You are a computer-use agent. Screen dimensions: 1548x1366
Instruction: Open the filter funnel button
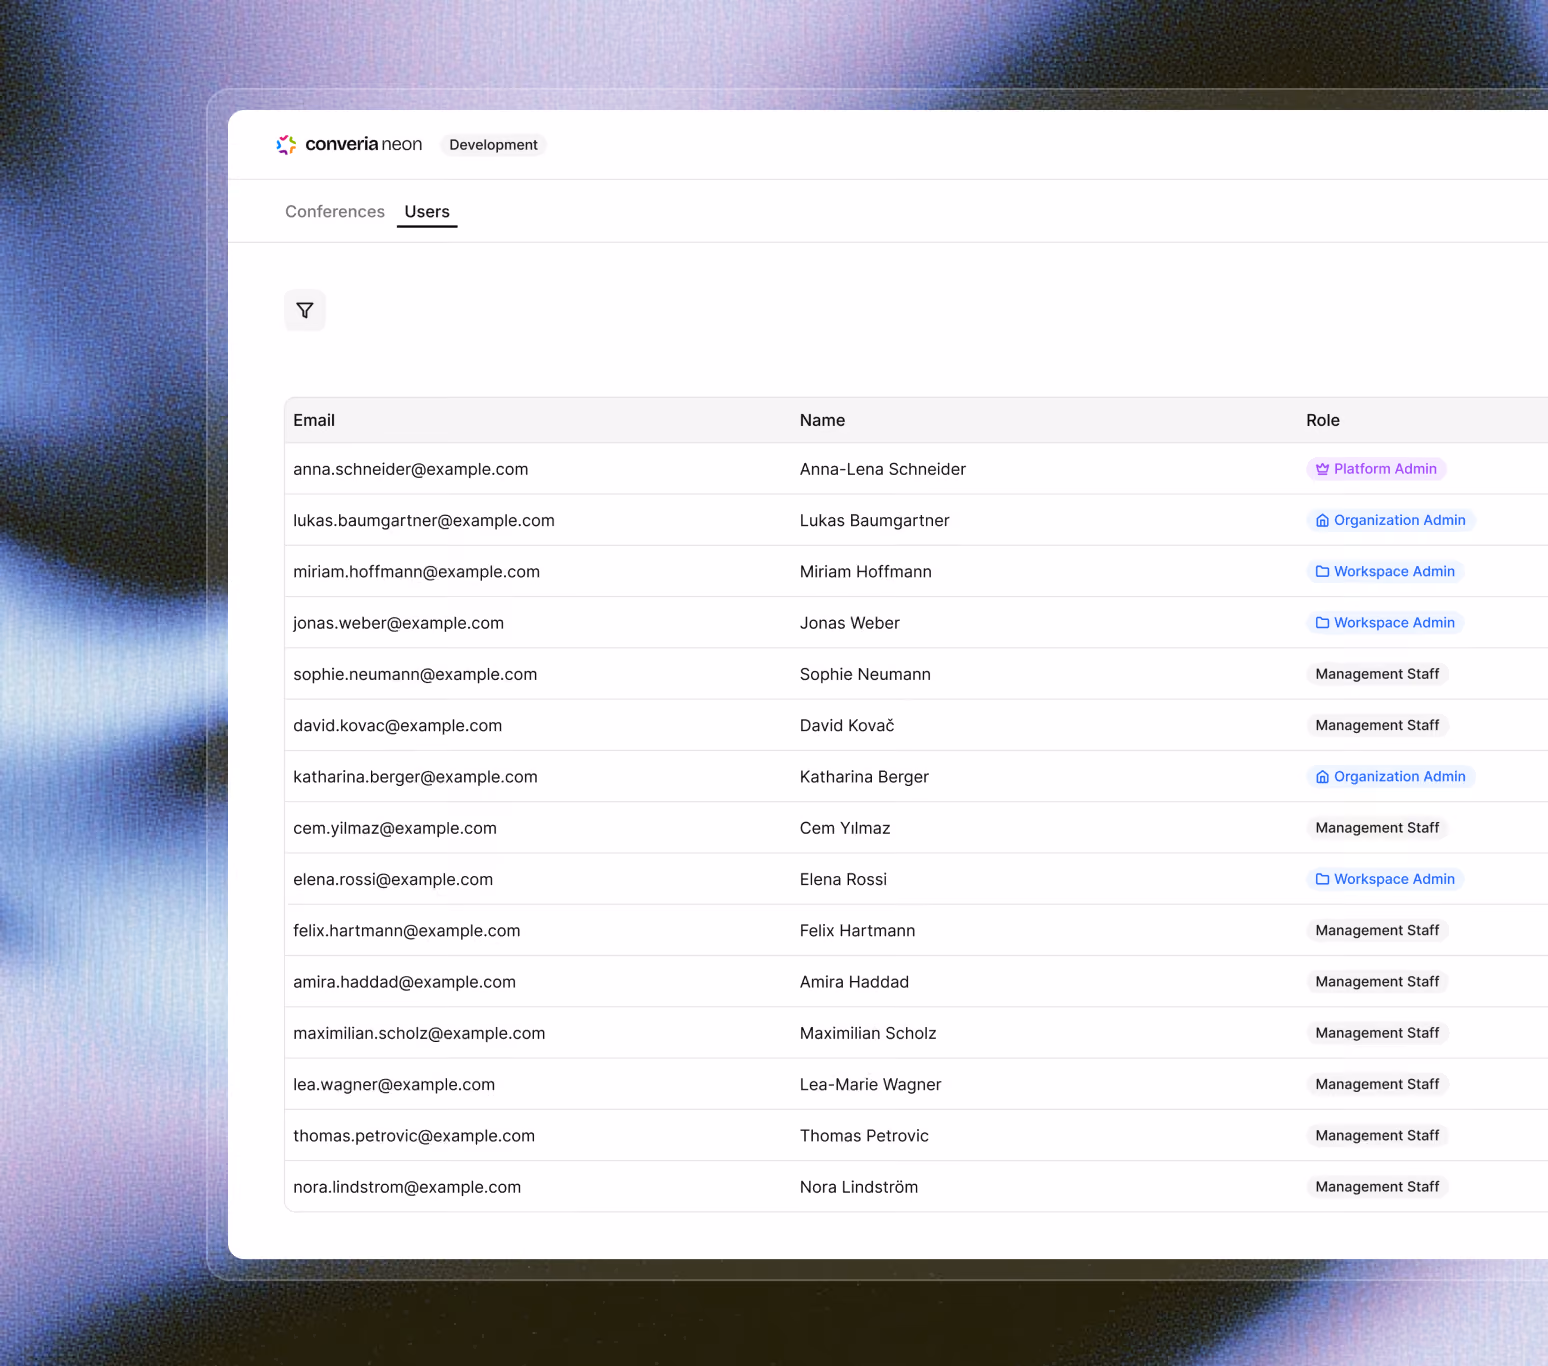pos(305,310)
